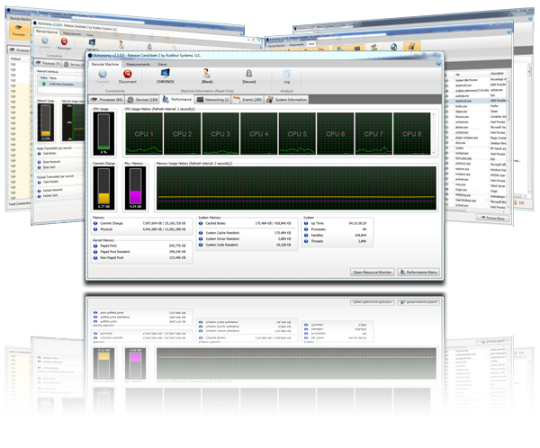Click the Performance Menu button
The image size is (540, 448).
click(418, 272)
